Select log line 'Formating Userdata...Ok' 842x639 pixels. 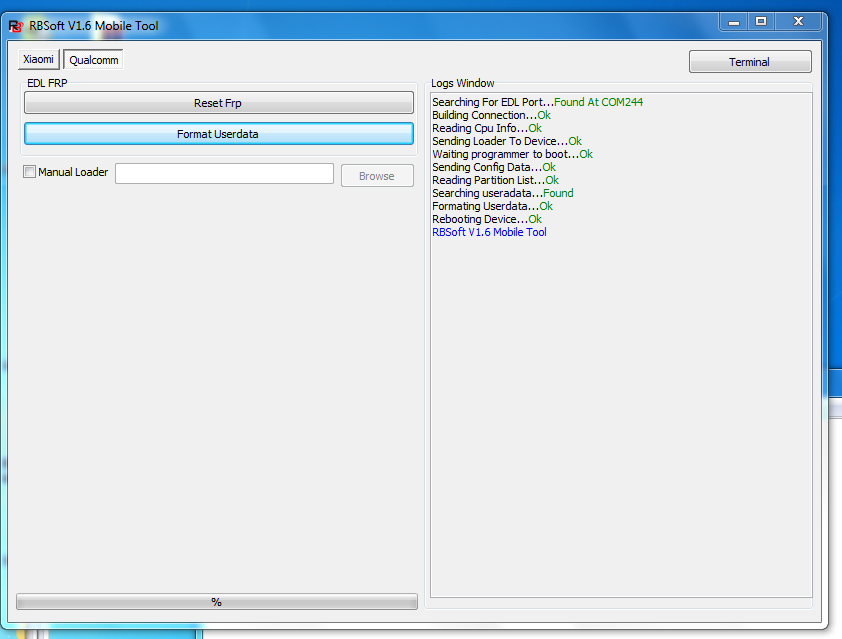coord(492,206)
